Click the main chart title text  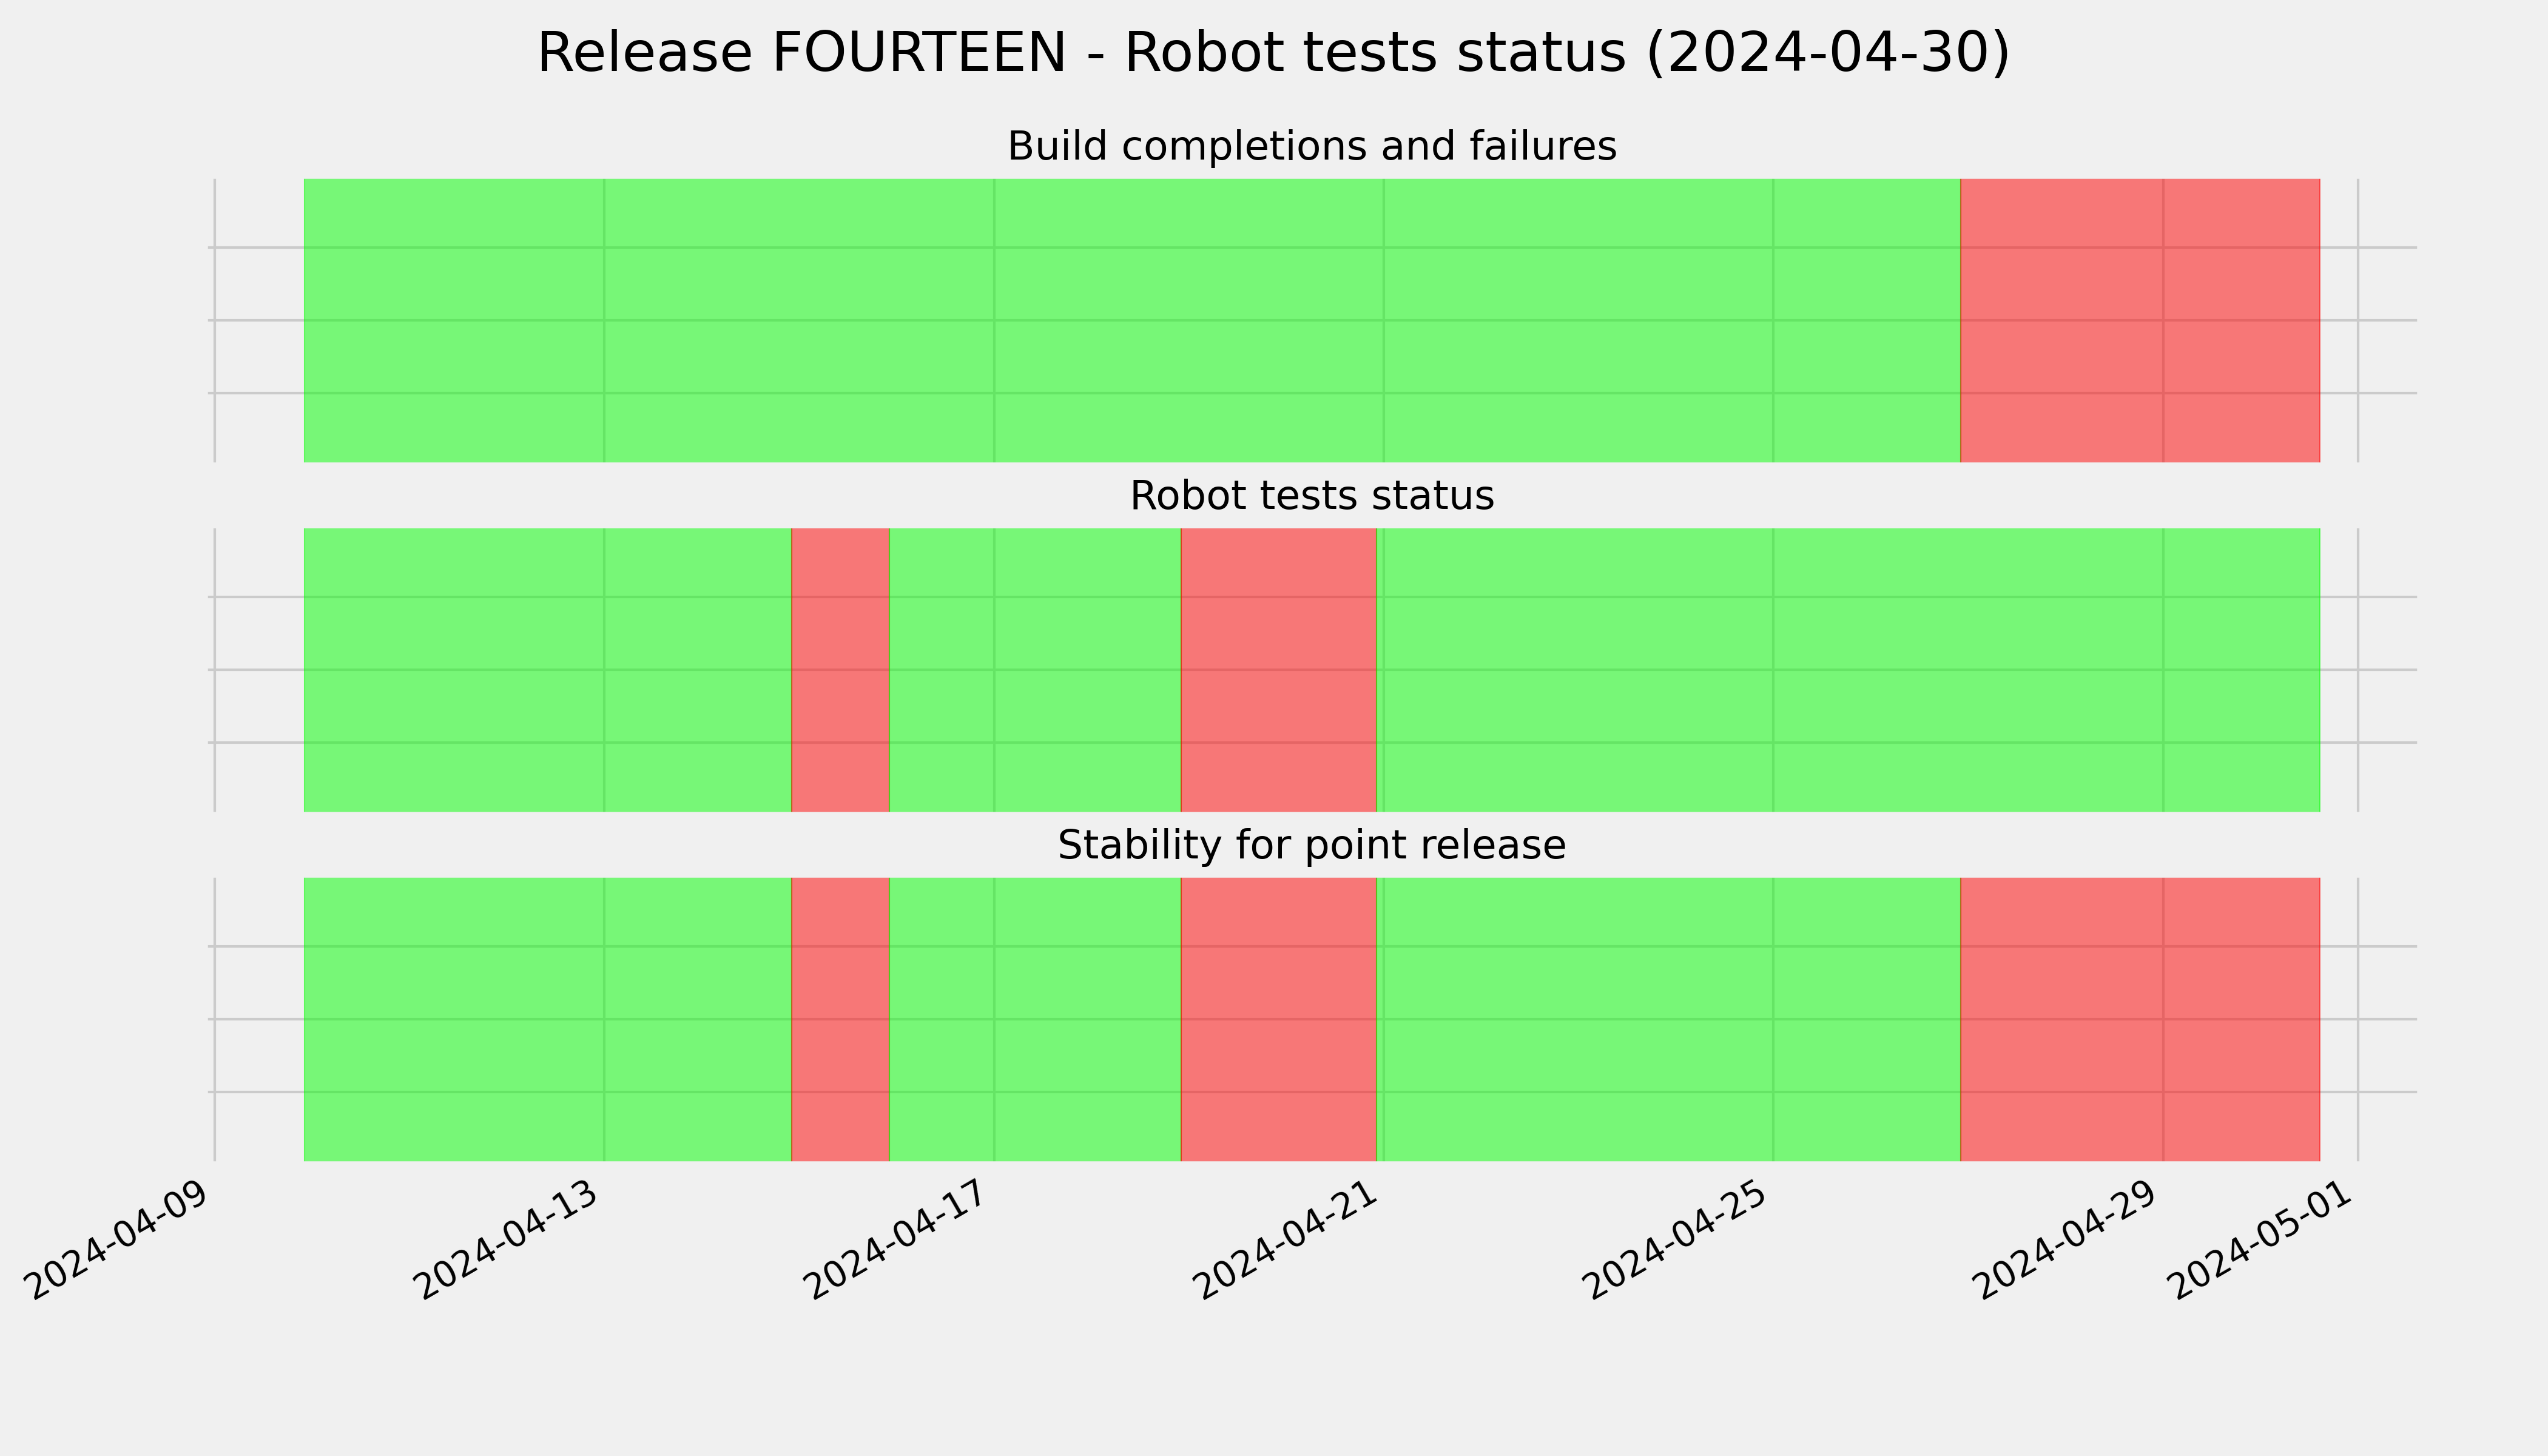(1273, 53)
